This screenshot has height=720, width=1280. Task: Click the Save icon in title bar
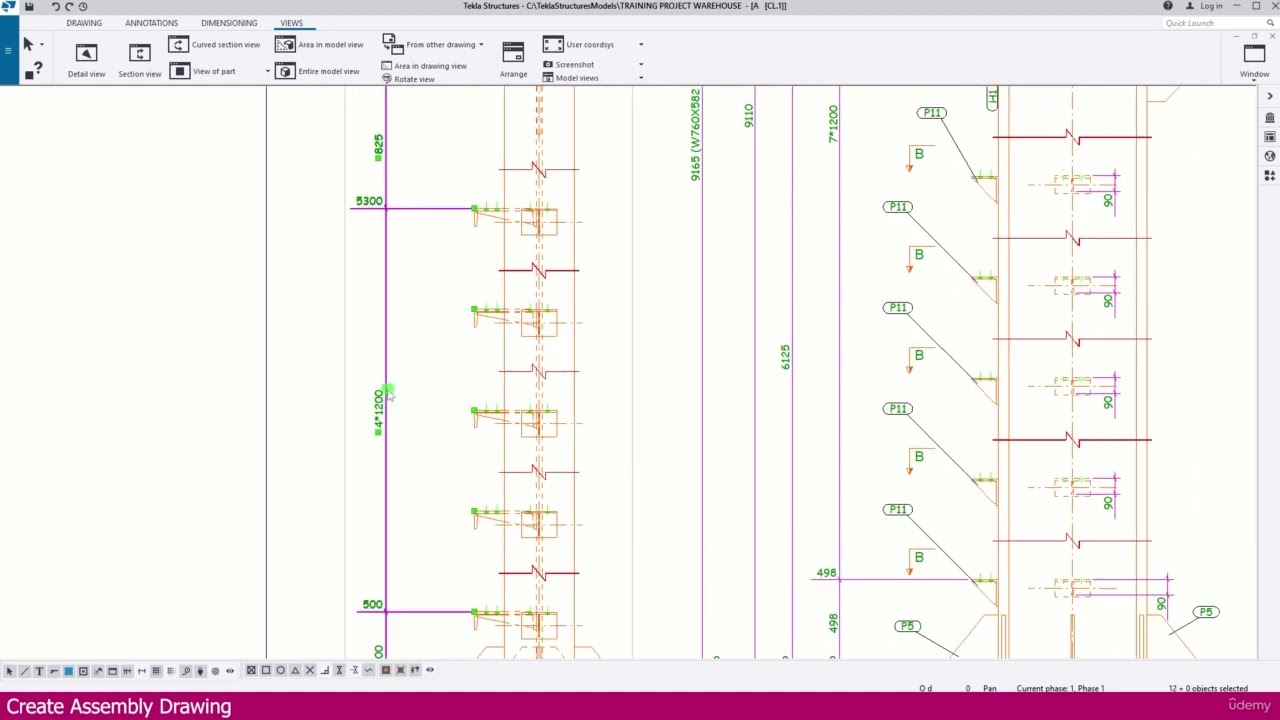click(29, 6)
